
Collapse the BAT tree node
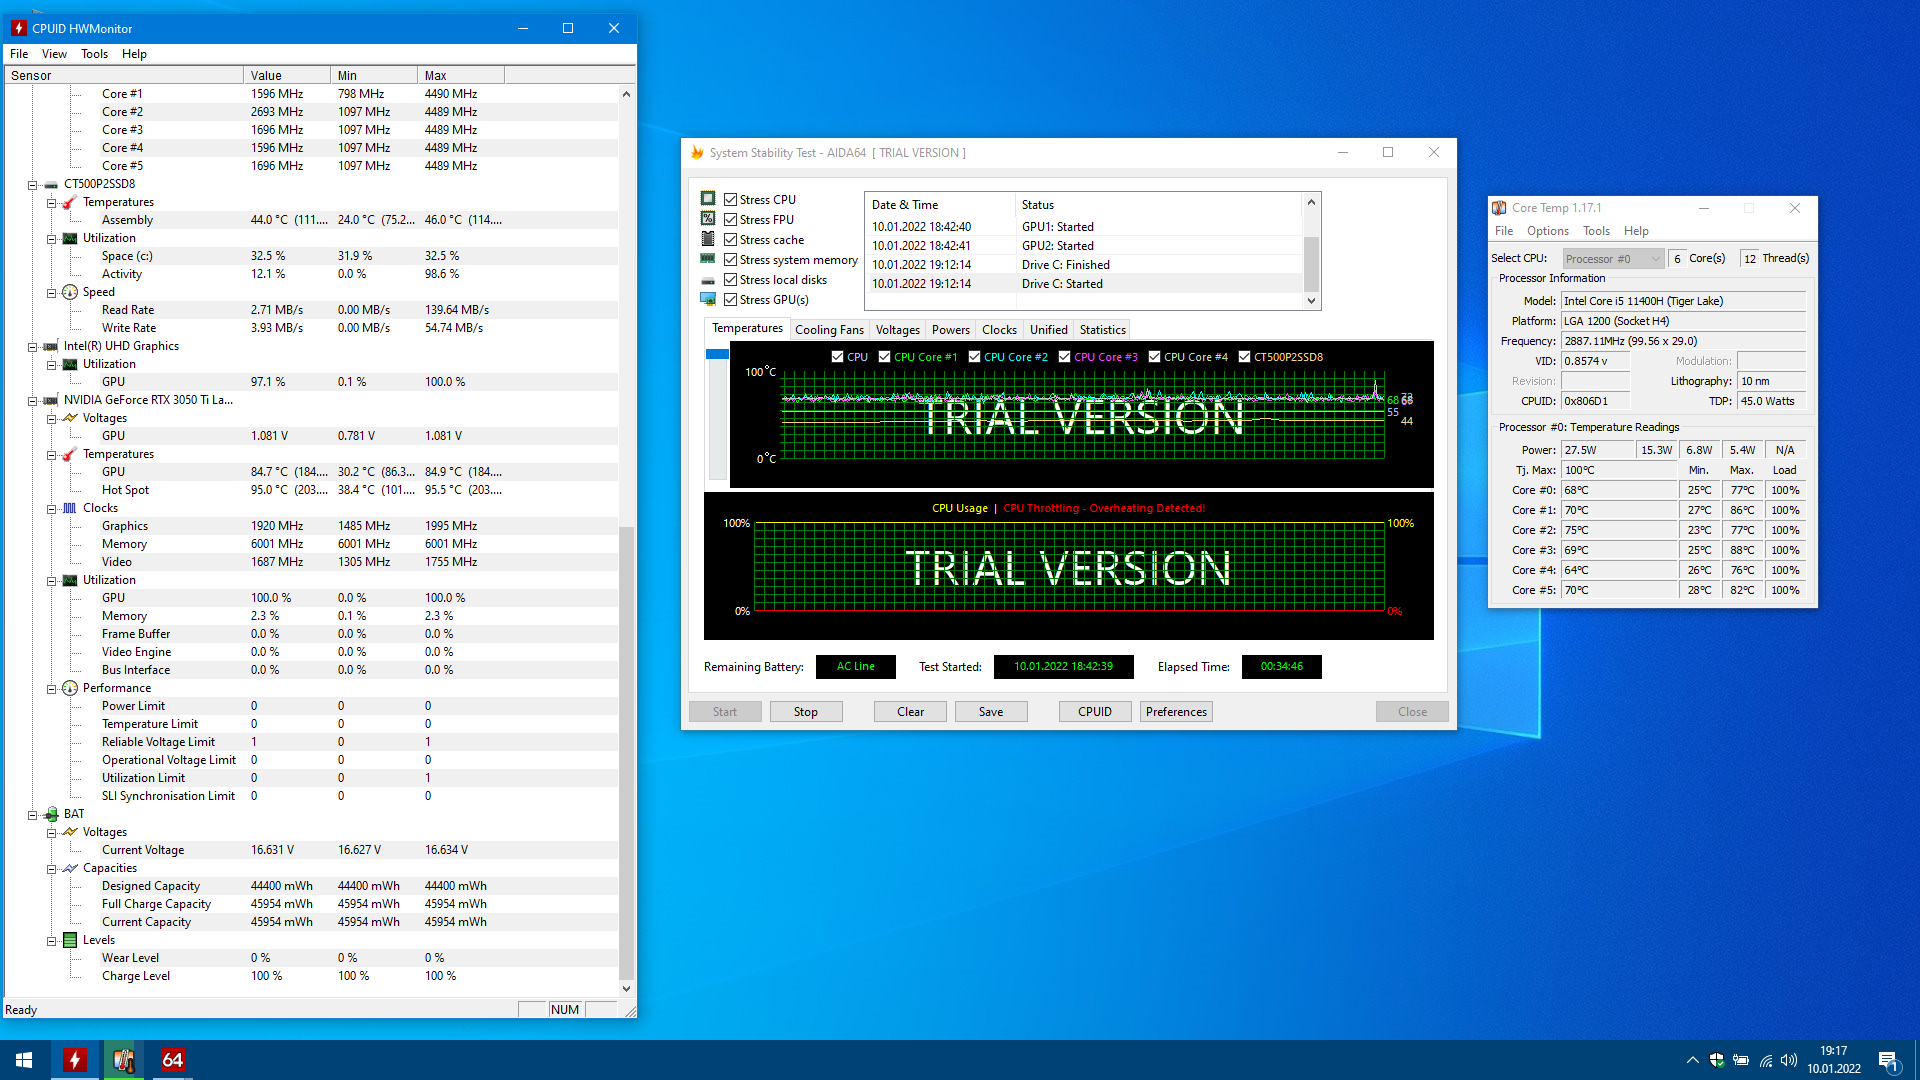(x=32, y=814)
